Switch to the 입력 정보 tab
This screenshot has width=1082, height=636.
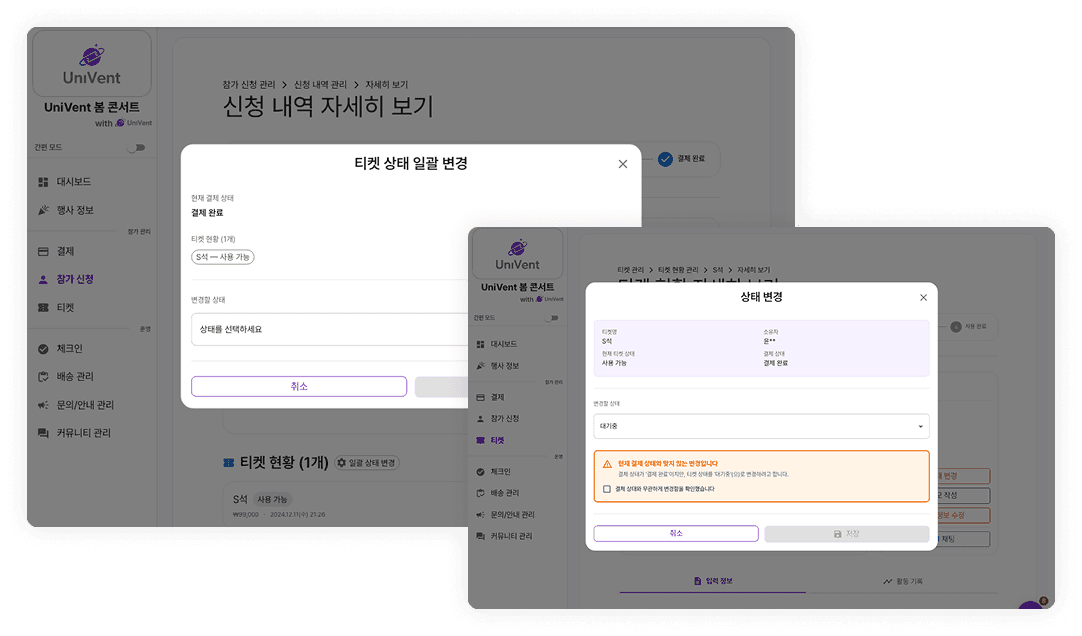(x=715, y=580)
